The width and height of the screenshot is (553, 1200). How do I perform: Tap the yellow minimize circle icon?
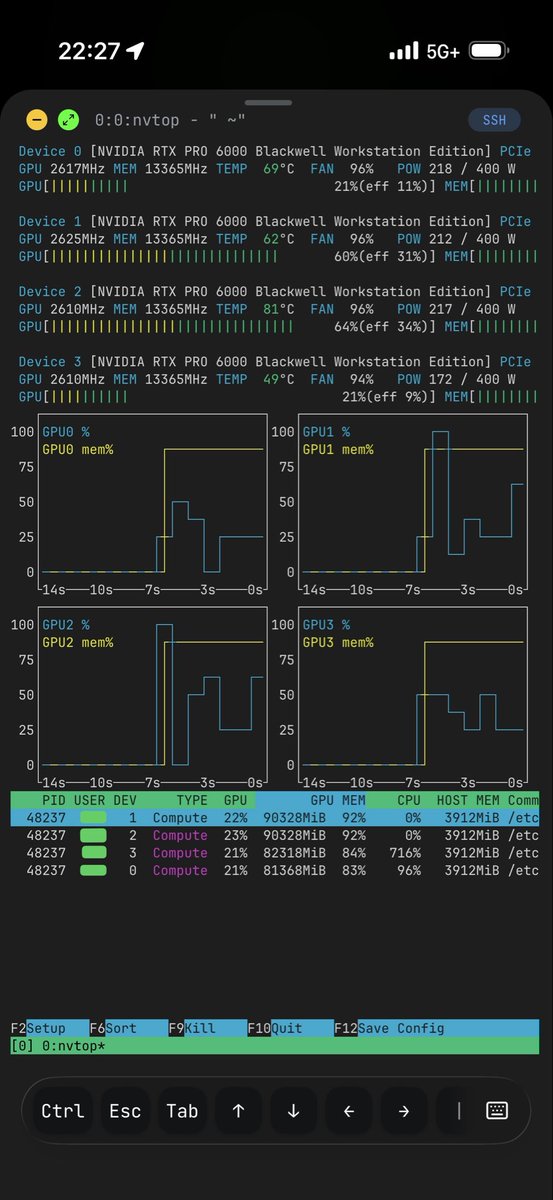coord(37,120)
